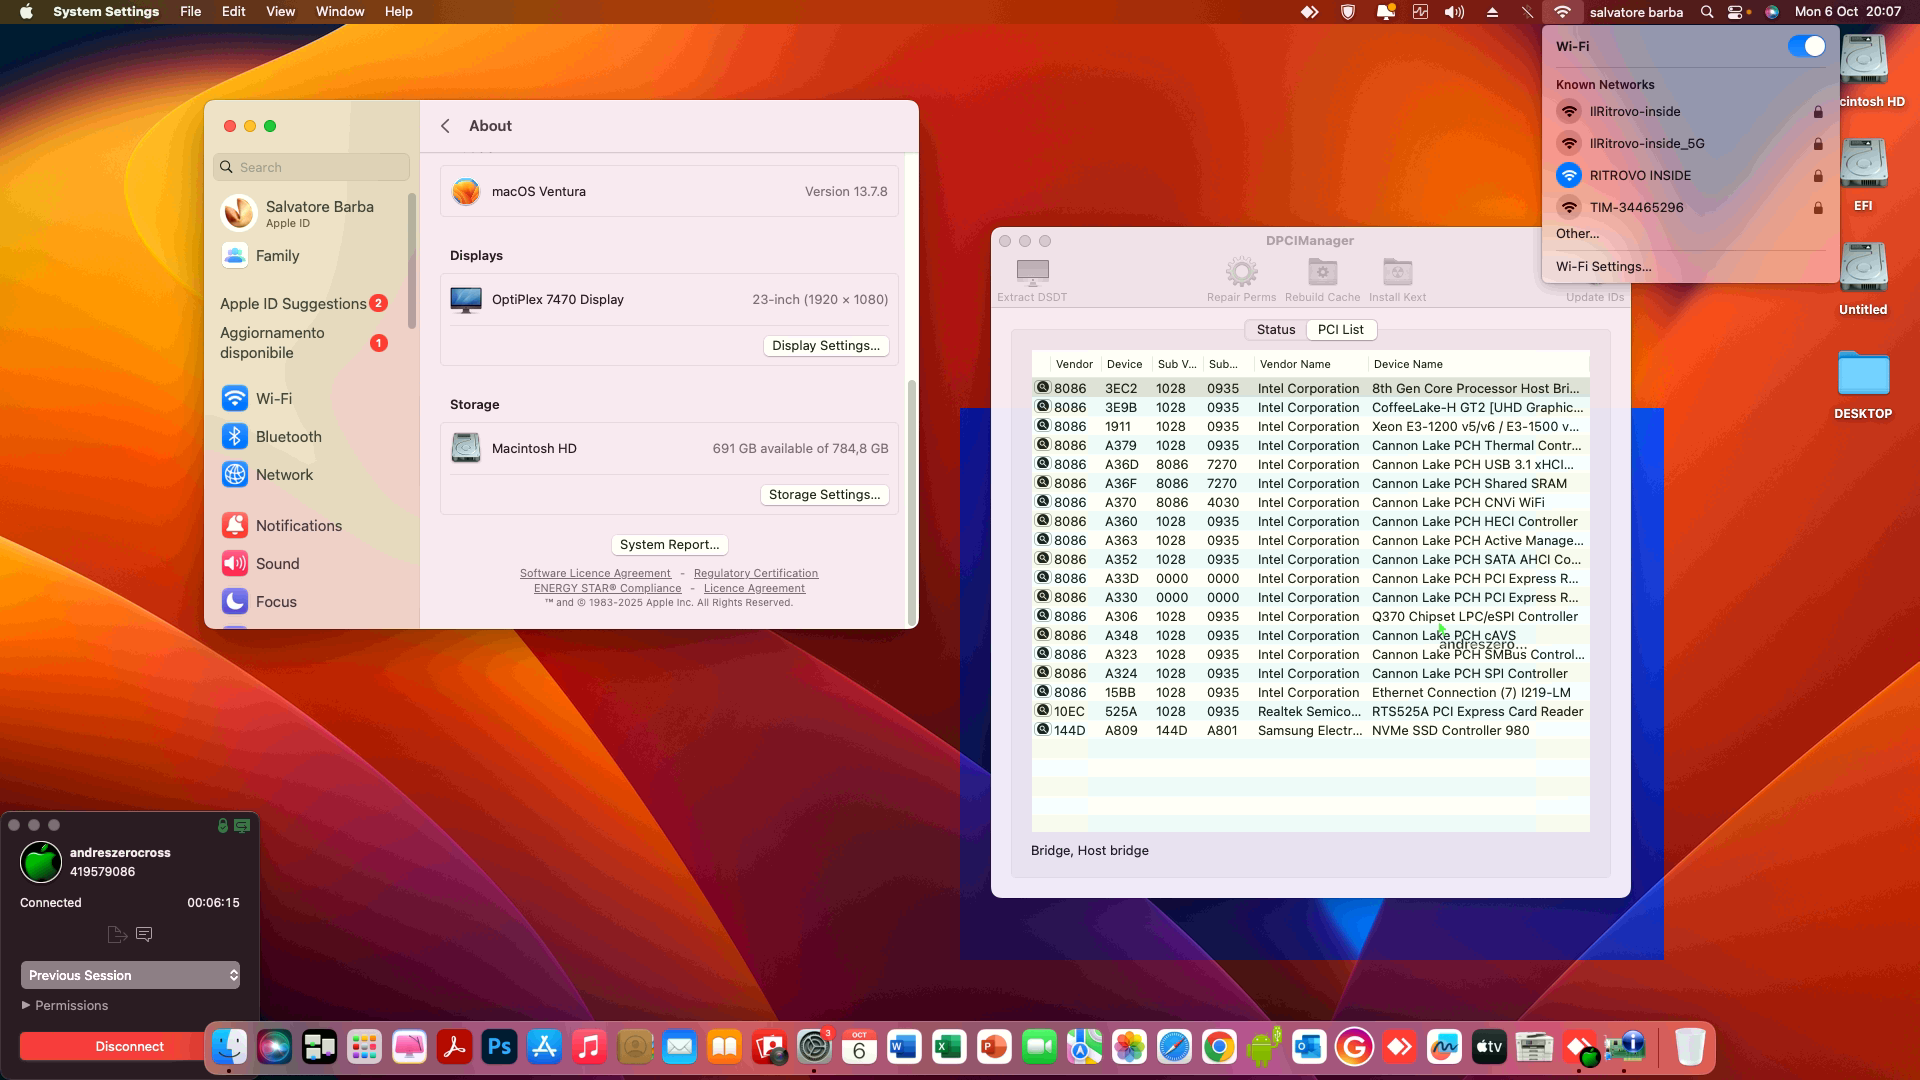Screen dimensions: 1920x1080
Task: Open the File menu in the menu bar
Action: coord(190,12)
